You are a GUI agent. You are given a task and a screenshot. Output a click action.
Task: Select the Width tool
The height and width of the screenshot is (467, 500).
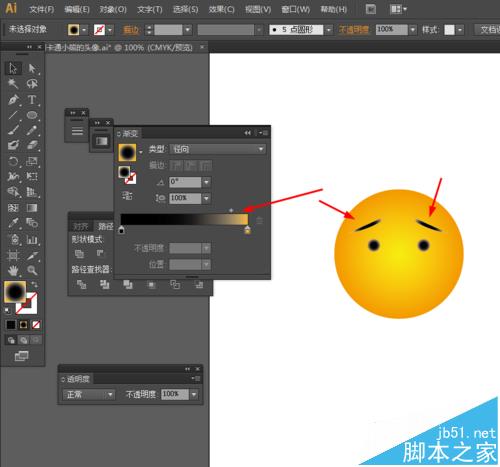pos(13,176)
